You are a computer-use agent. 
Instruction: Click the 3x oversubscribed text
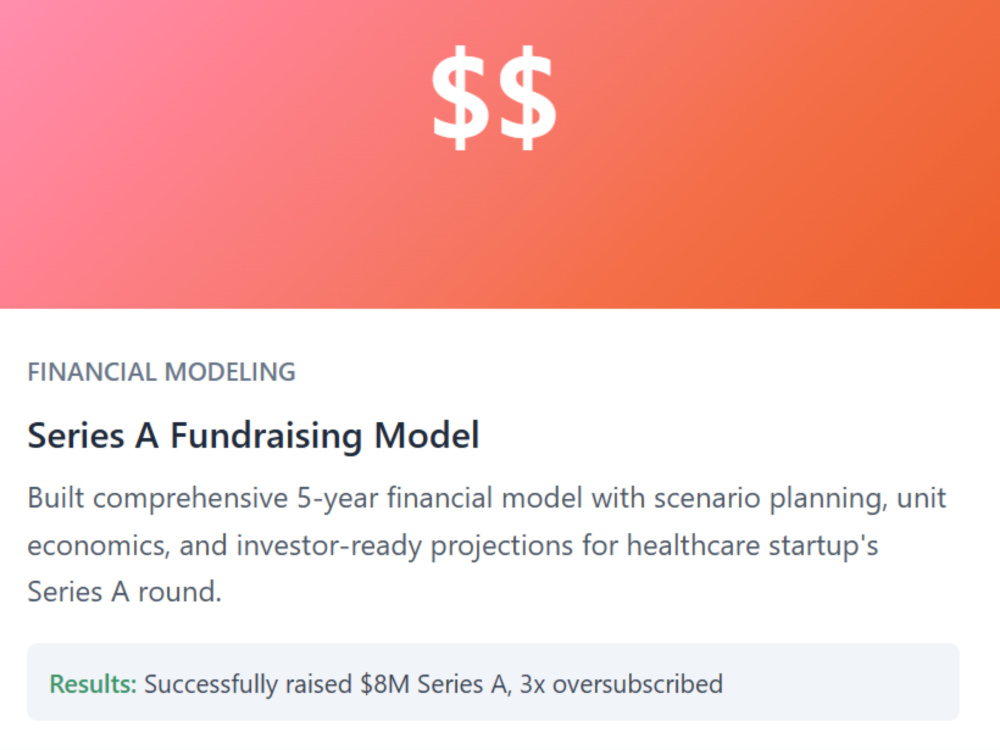[x=621, y=684]
